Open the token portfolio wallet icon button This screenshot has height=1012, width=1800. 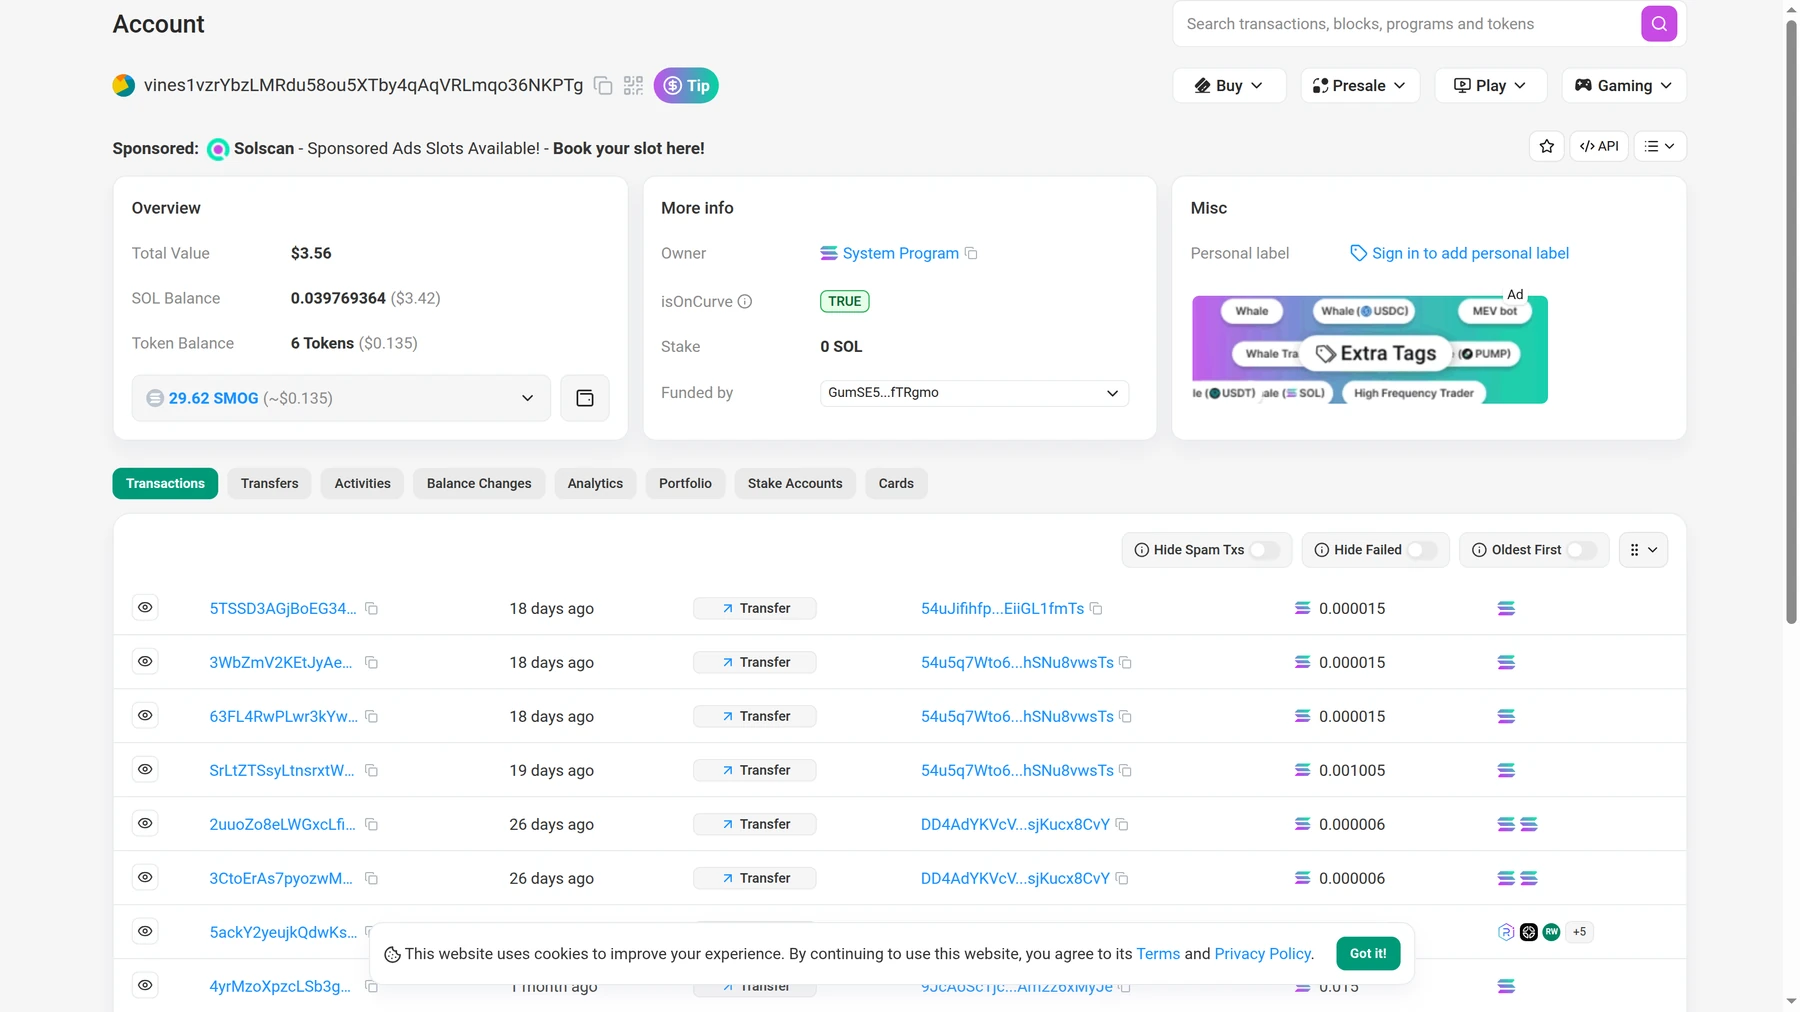coord(585,398)
